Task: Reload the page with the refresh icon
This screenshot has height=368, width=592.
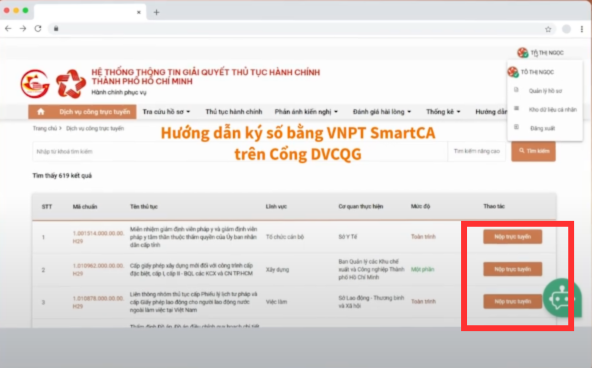Action: [38, 29]
